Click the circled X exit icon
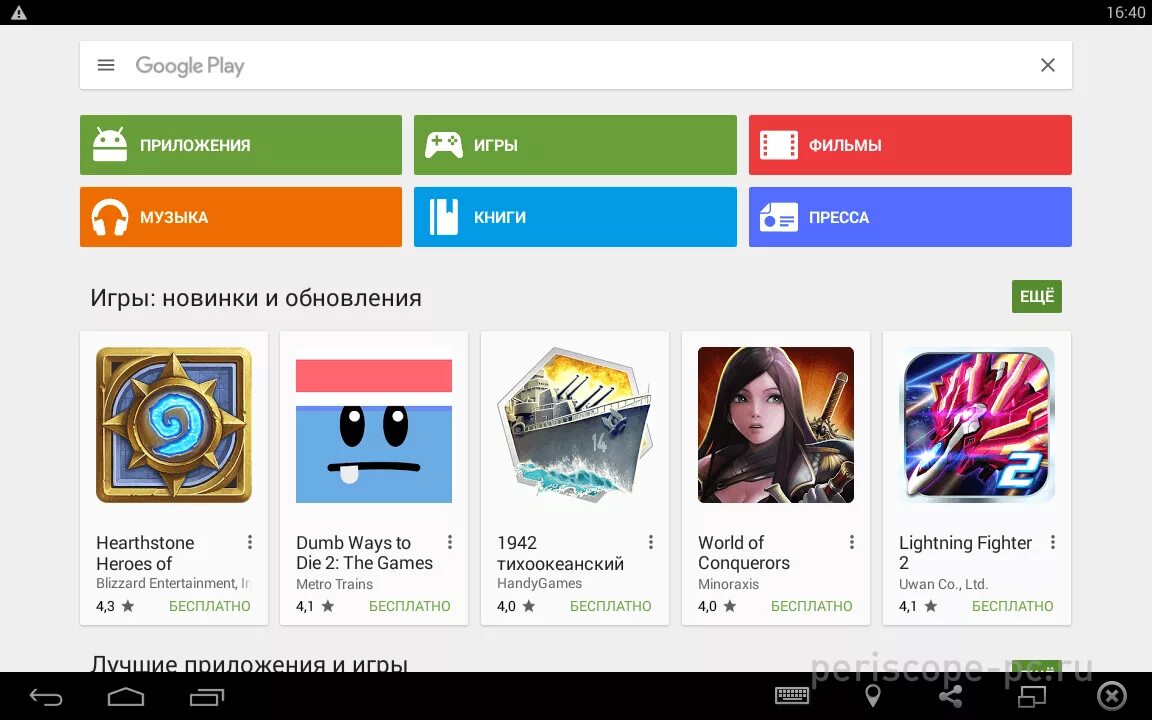The width and height of the screenshot is (1152, 720). coord(1112,695)
